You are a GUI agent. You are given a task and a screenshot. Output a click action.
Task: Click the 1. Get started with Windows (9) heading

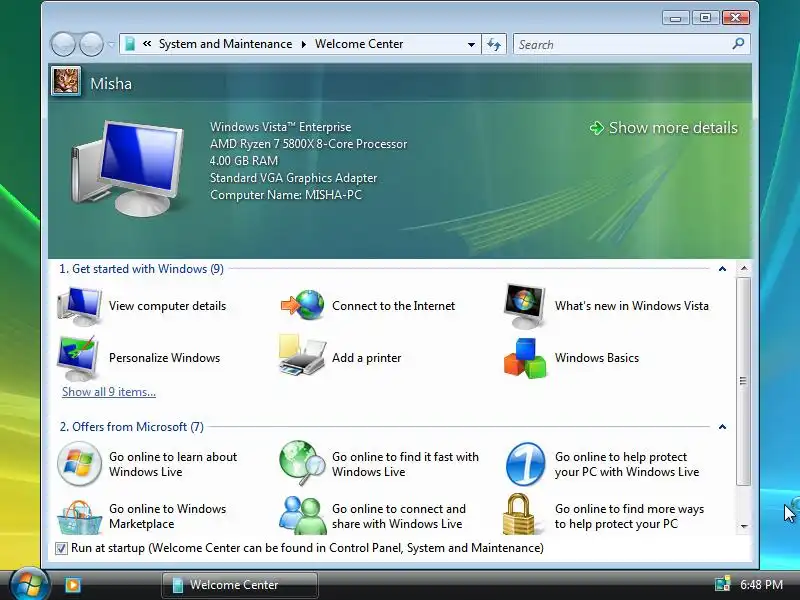pos(141,269)
